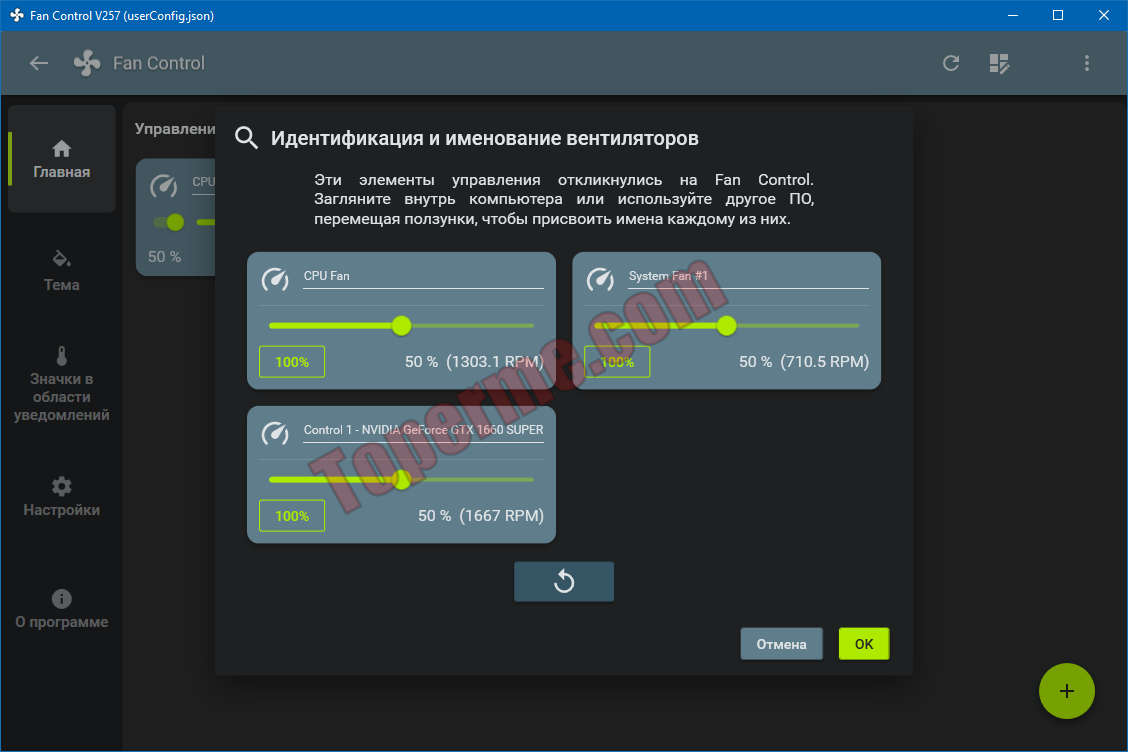Click the back arrow in header
This screenshot has height=752, width=1128.
39,63
